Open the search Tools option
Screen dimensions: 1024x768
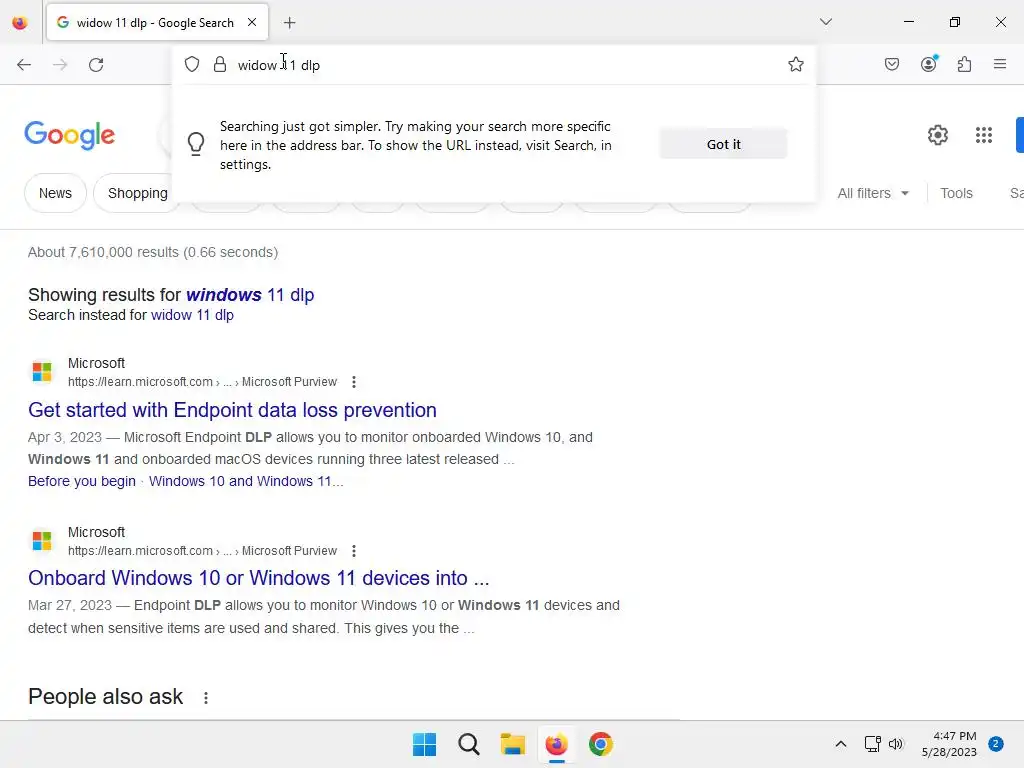[x=956, y=193]
